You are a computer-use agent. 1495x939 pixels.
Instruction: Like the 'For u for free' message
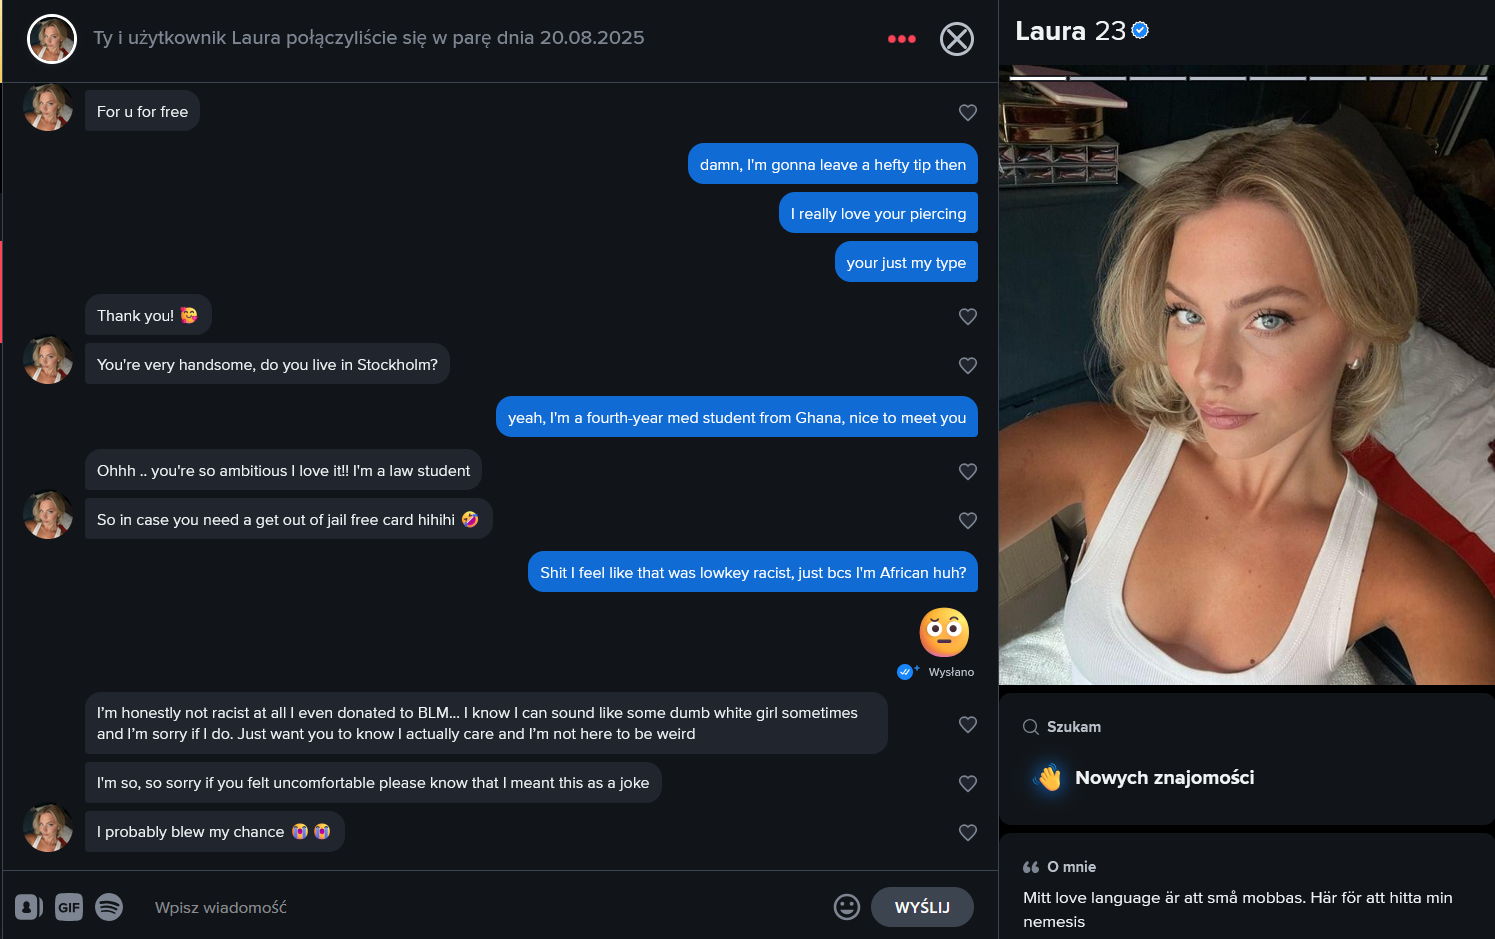tap(968, 112)
